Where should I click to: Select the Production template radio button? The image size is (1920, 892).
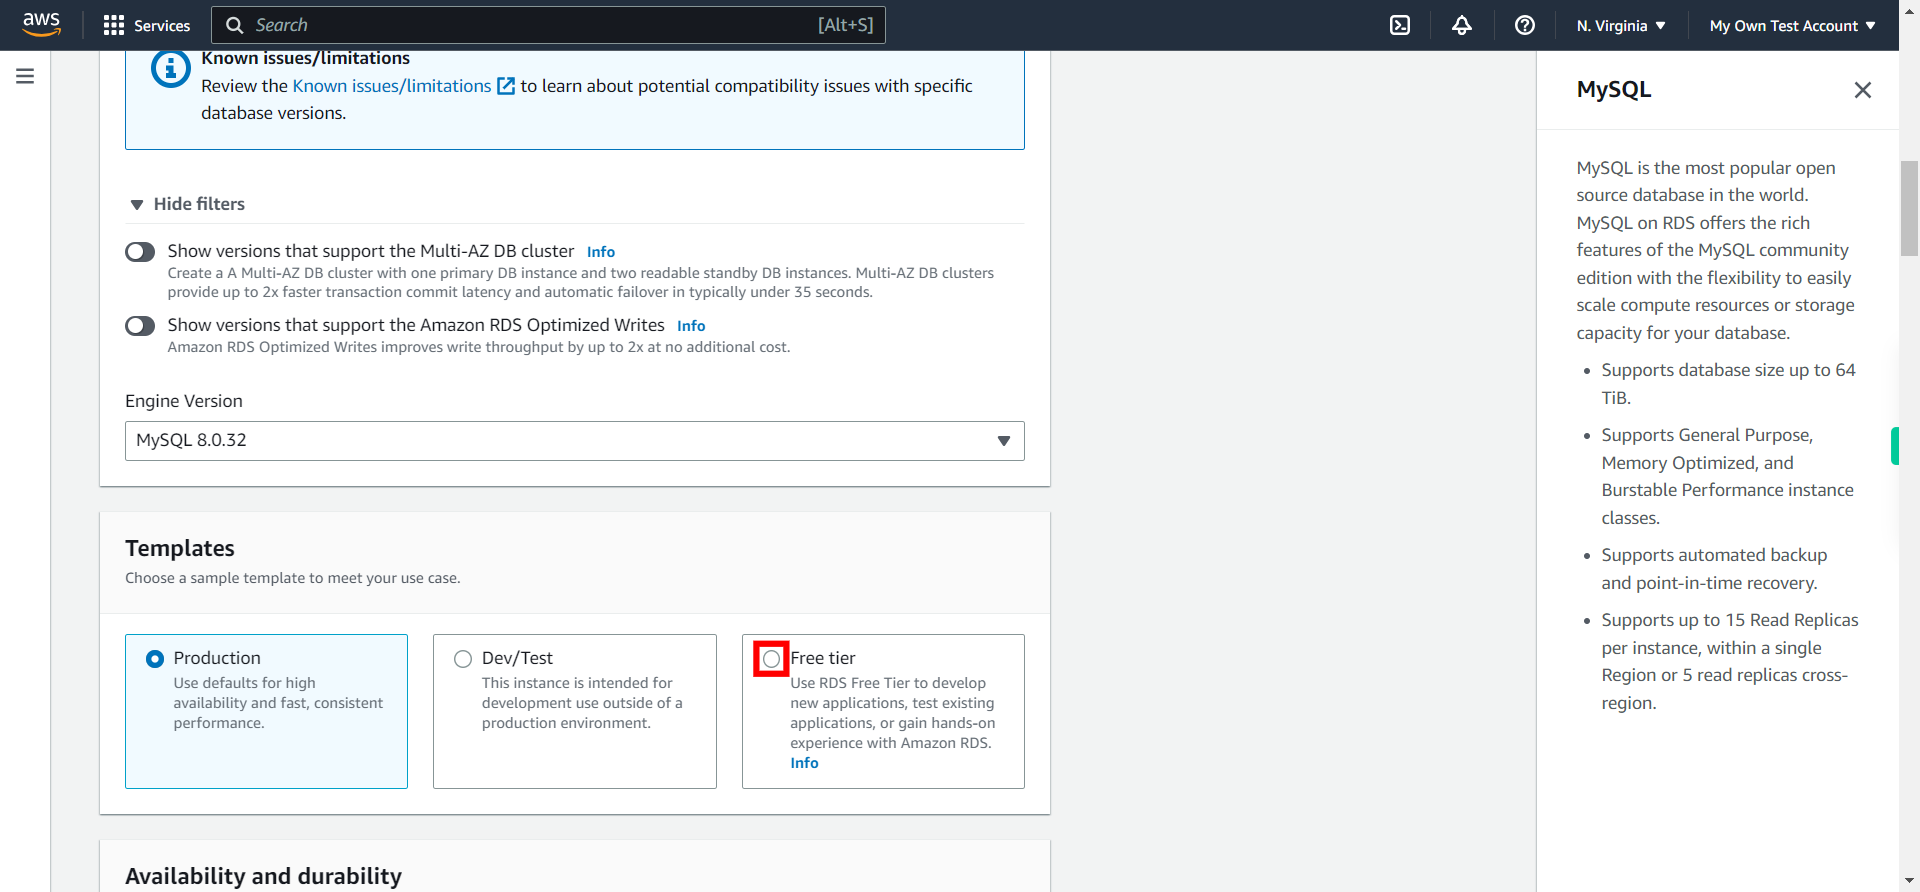155,659
